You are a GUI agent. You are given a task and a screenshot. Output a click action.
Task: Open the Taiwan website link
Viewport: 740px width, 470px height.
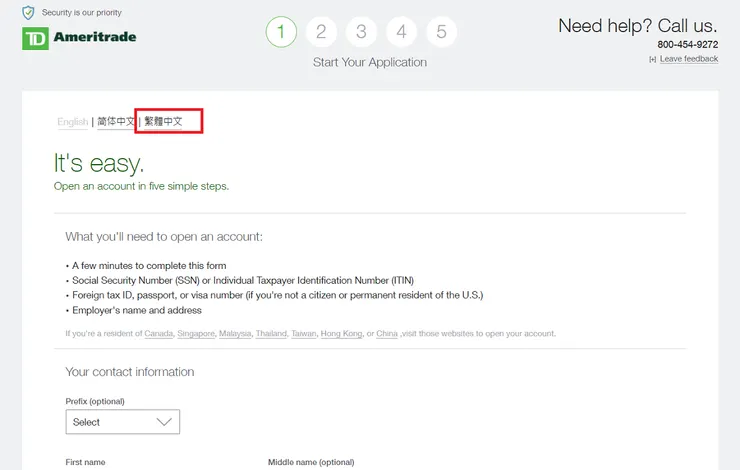coord(303,334)
